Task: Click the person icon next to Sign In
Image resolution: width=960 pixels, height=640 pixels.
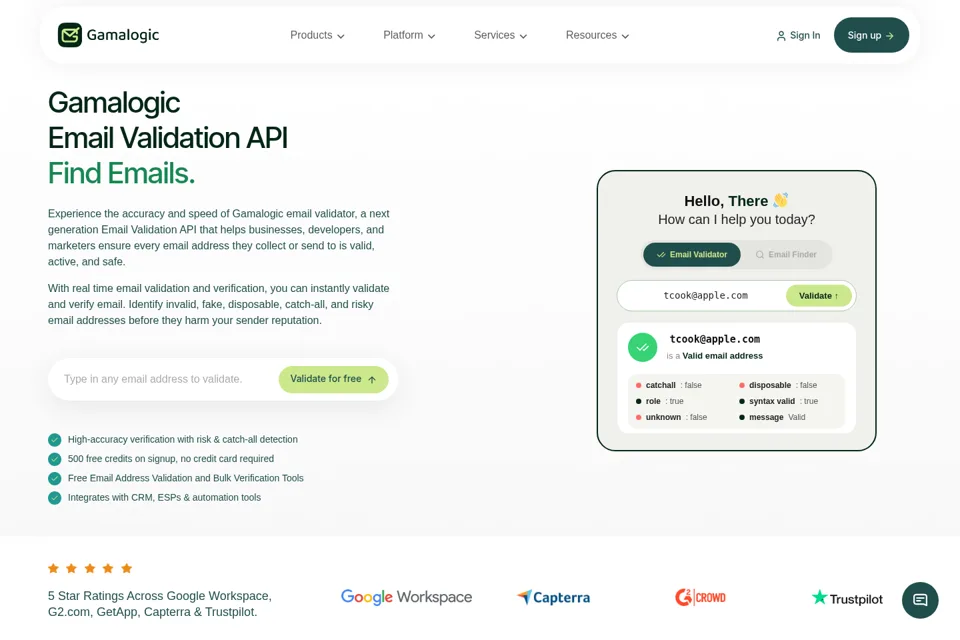Action: [781, 36]
